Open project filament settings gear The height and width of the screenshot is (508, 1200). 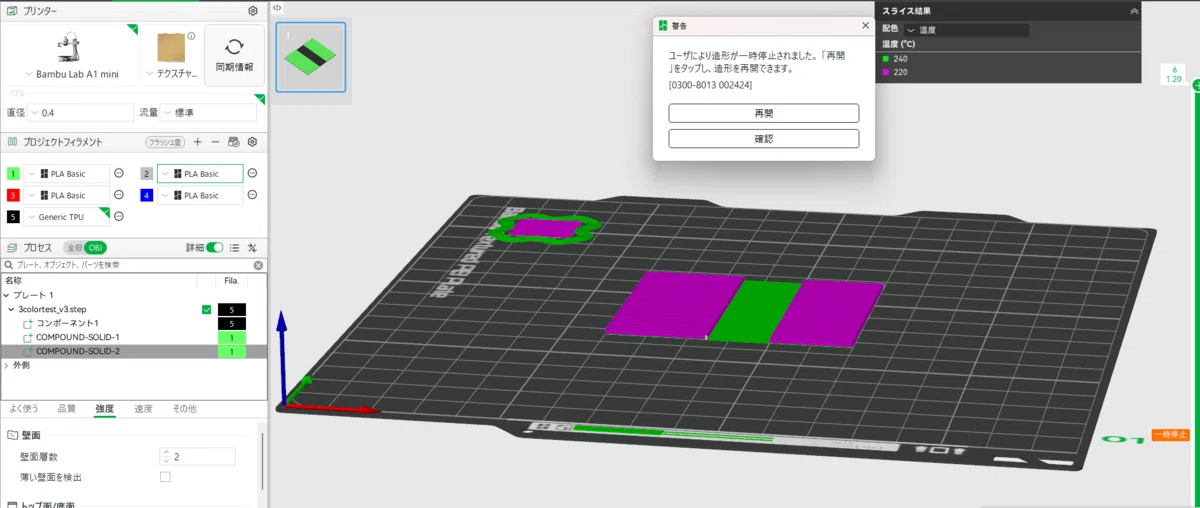point(252,142)
